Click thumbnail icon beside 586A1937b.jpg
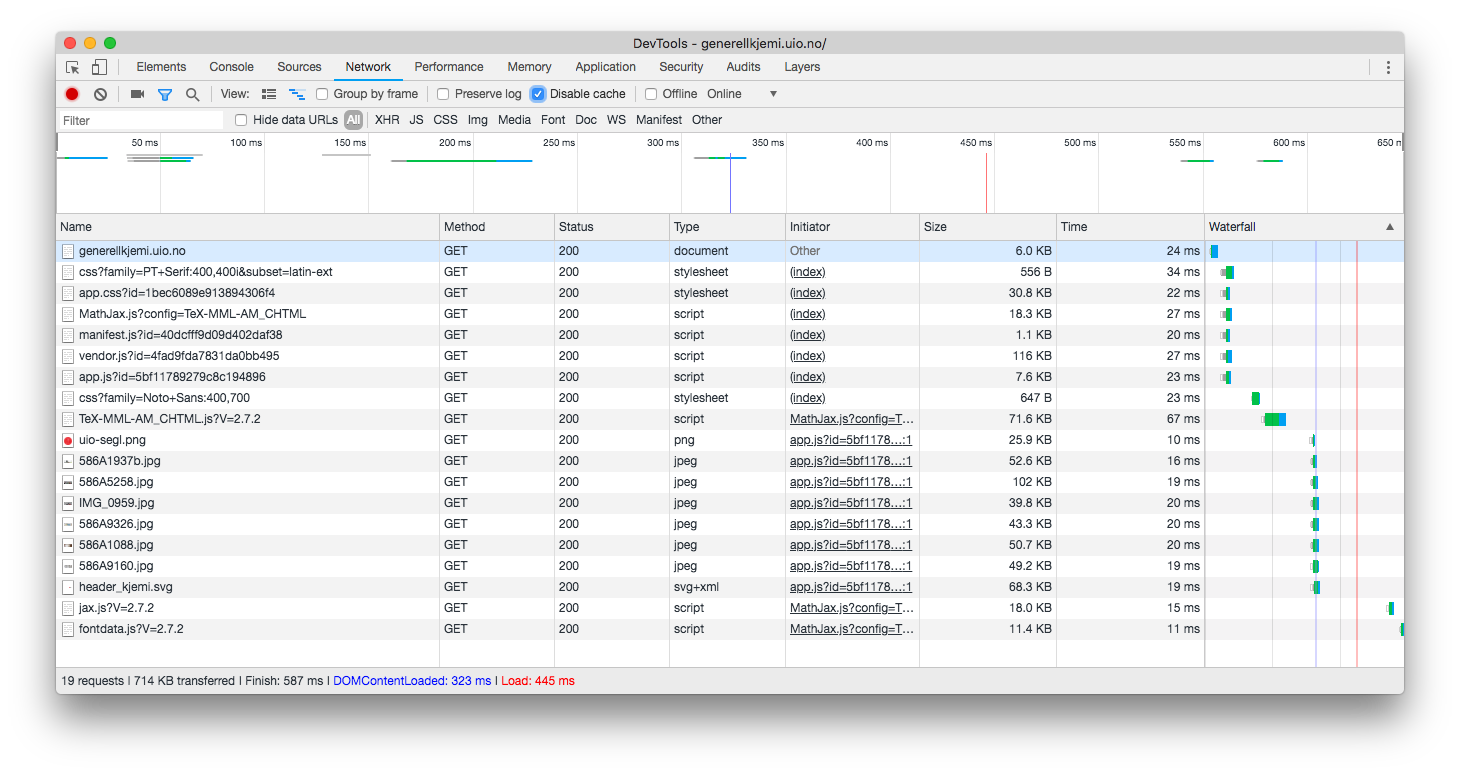1460x774 pixels. [68, 461]
